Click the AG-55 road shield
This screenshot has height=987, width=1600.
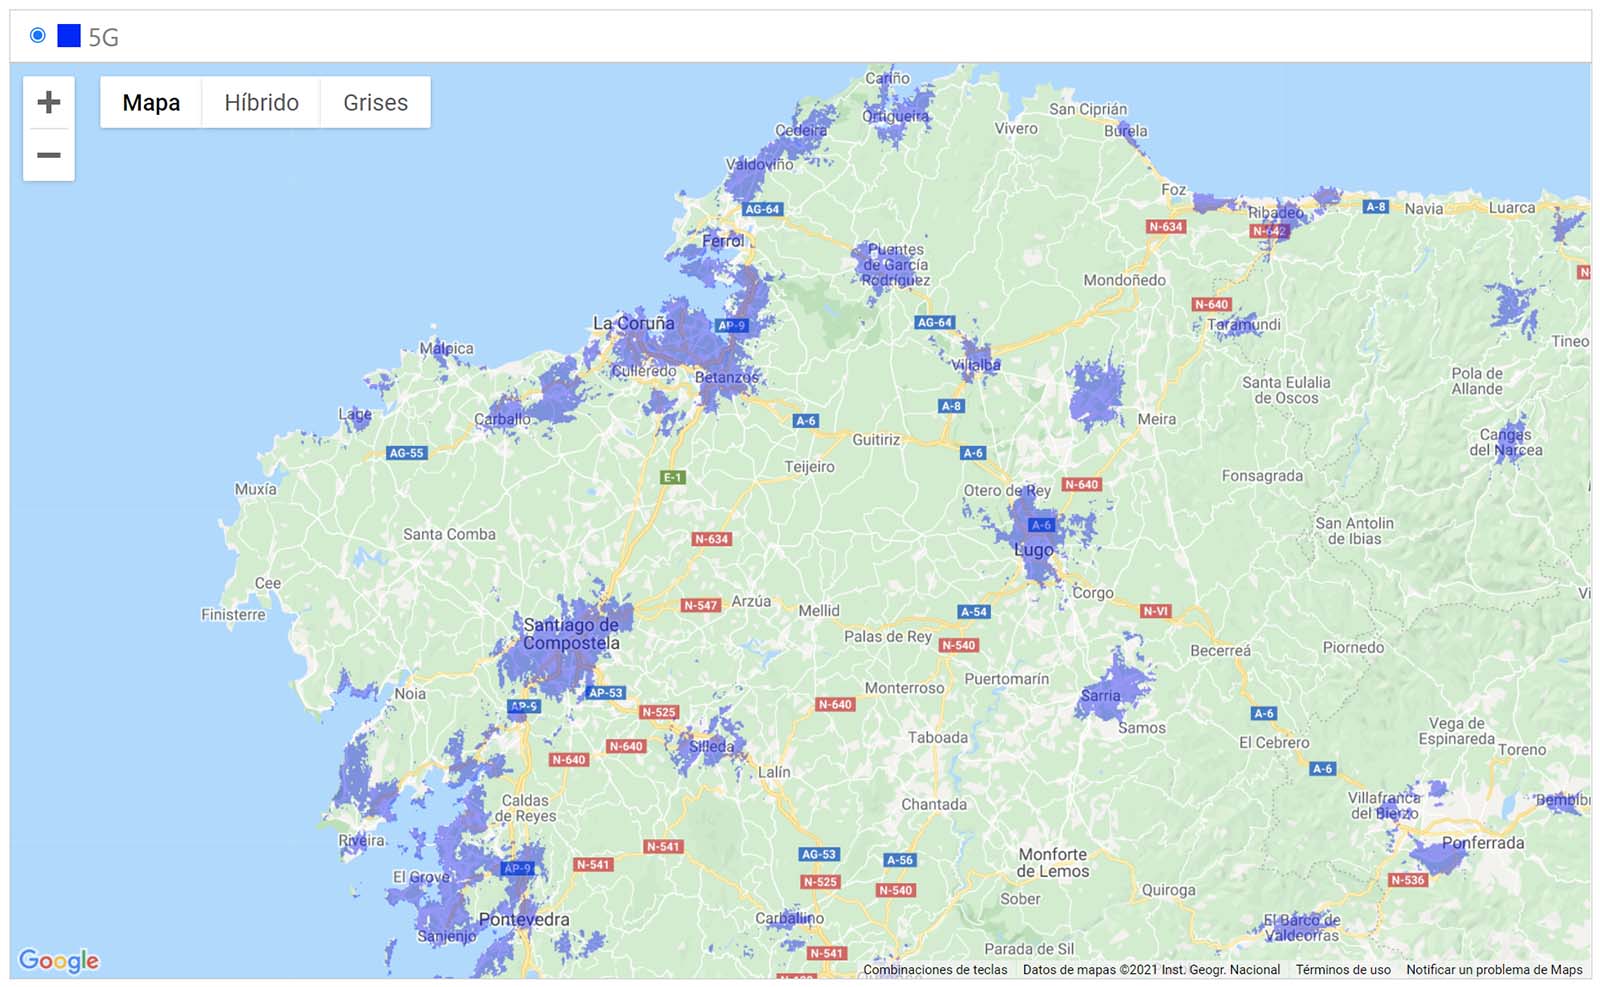[x=407, y=453]
